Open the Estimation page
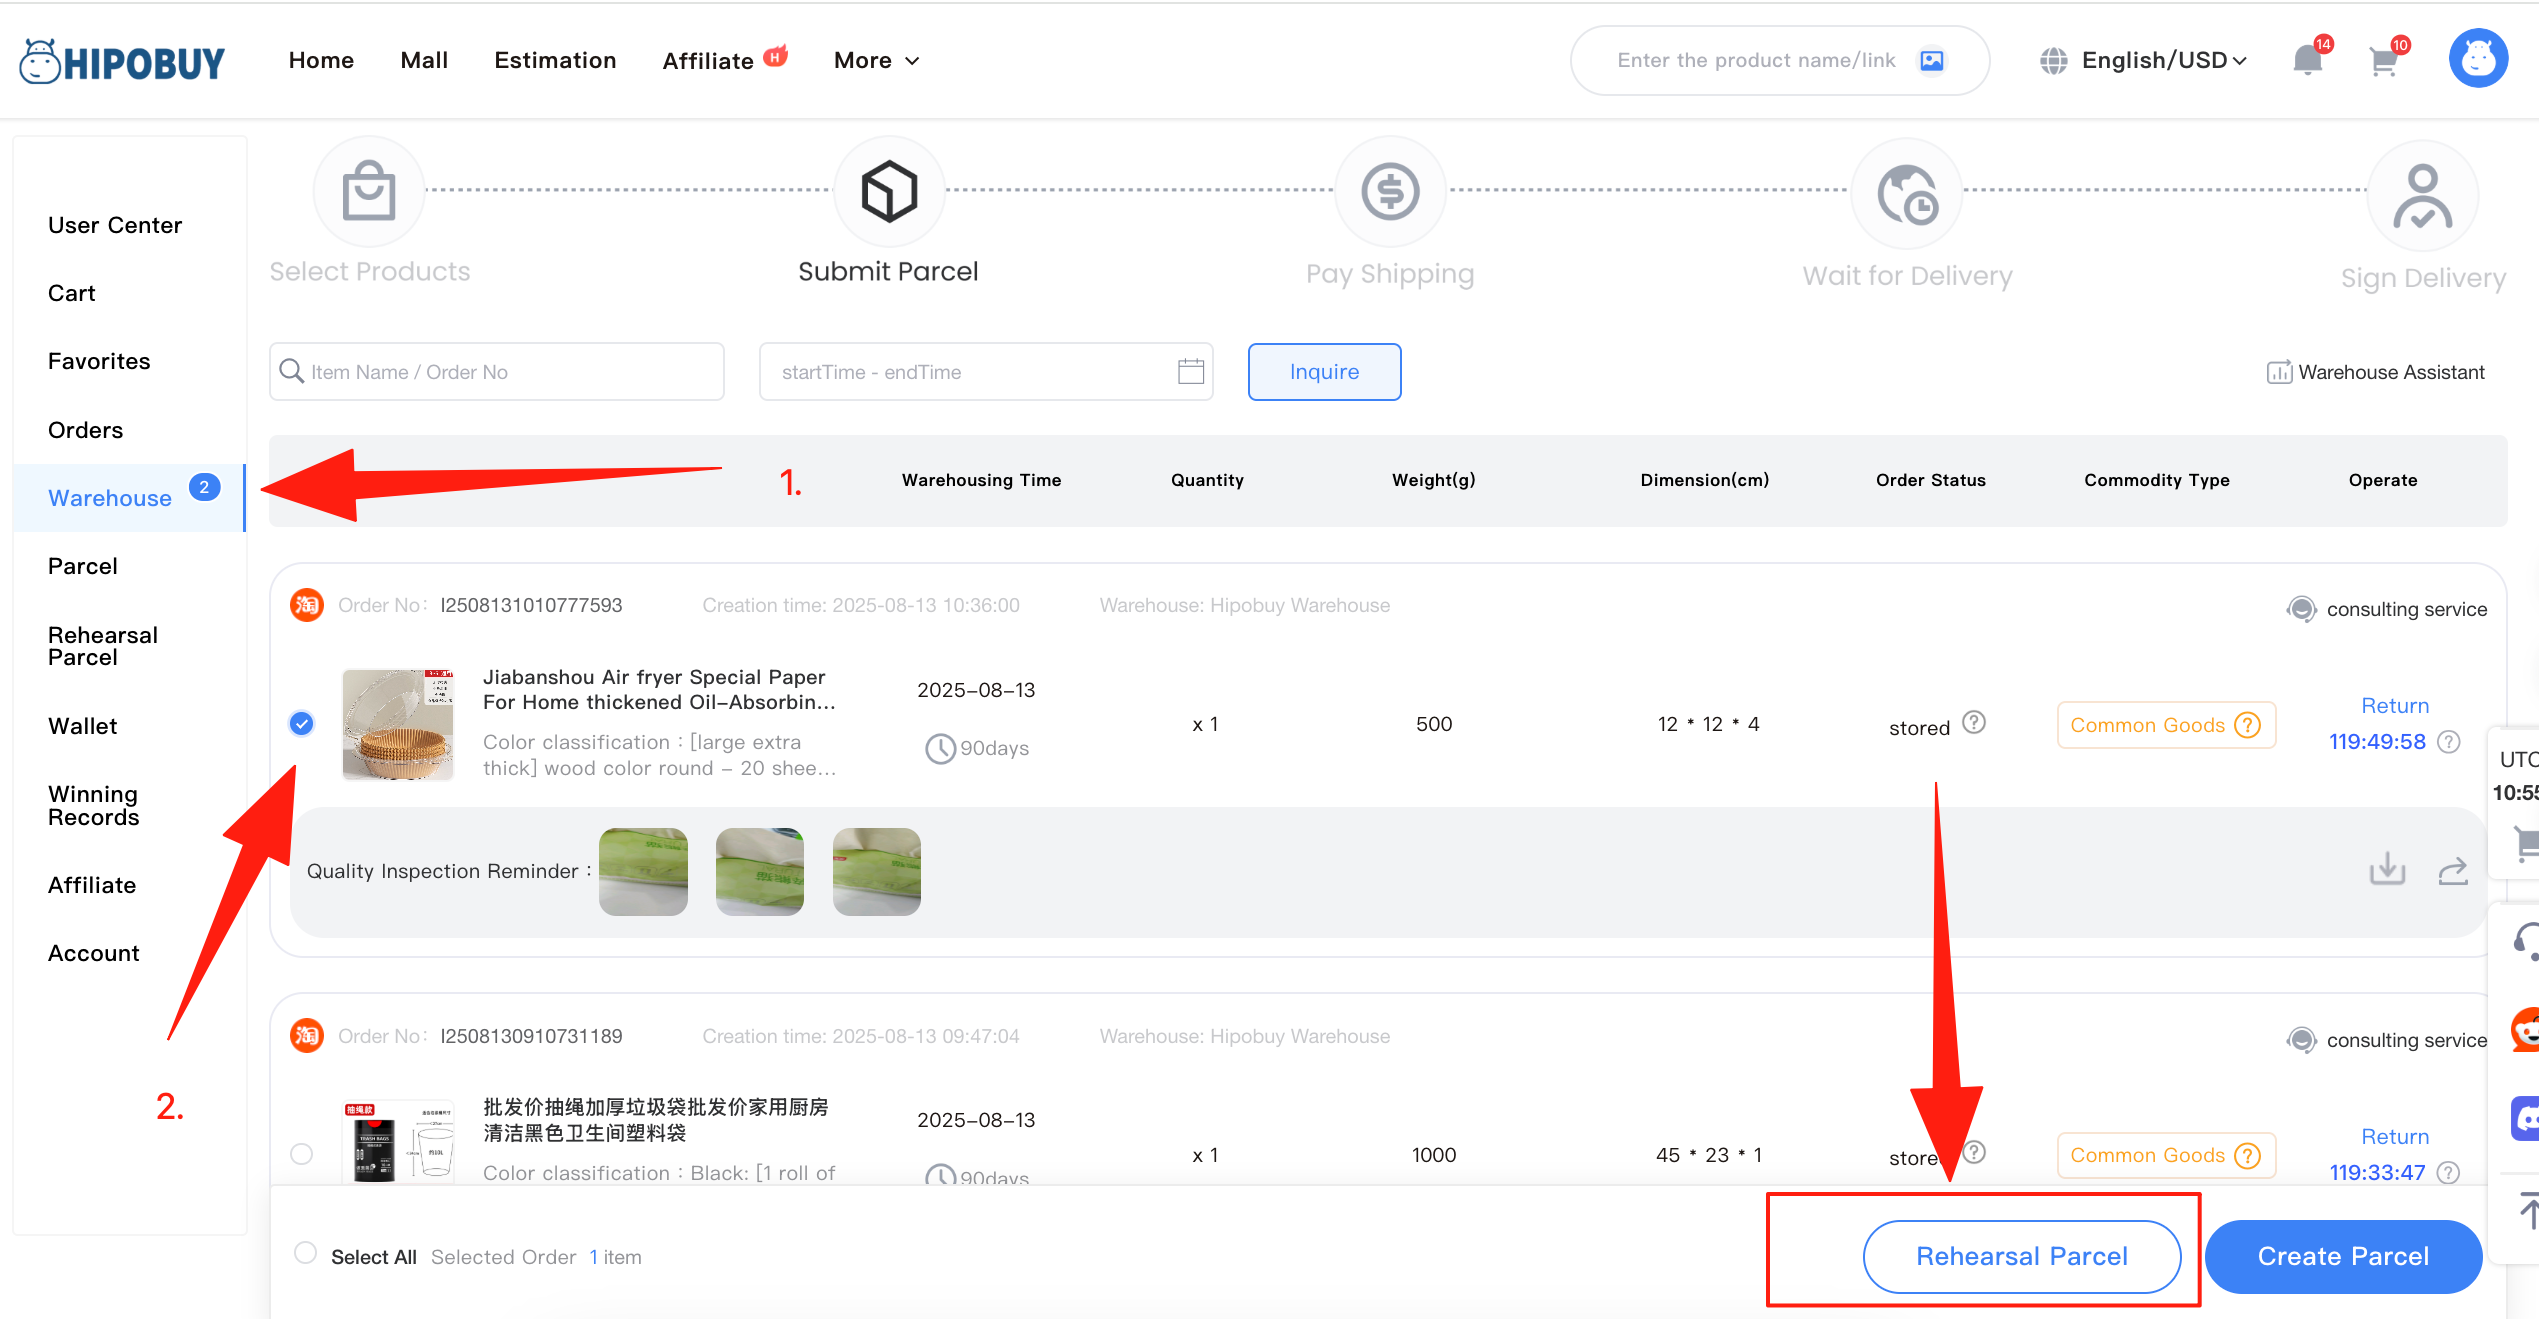Screen dimensions: 2540x1320 555,61
